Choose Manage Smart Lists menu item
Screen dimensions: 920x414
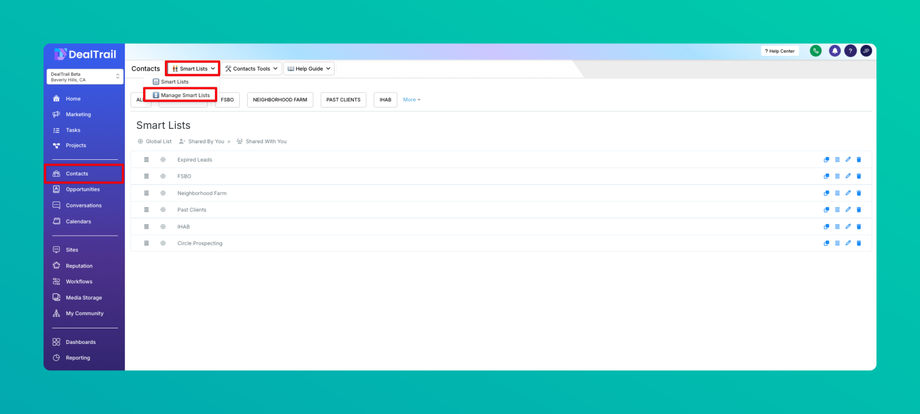tap(181, 94)
